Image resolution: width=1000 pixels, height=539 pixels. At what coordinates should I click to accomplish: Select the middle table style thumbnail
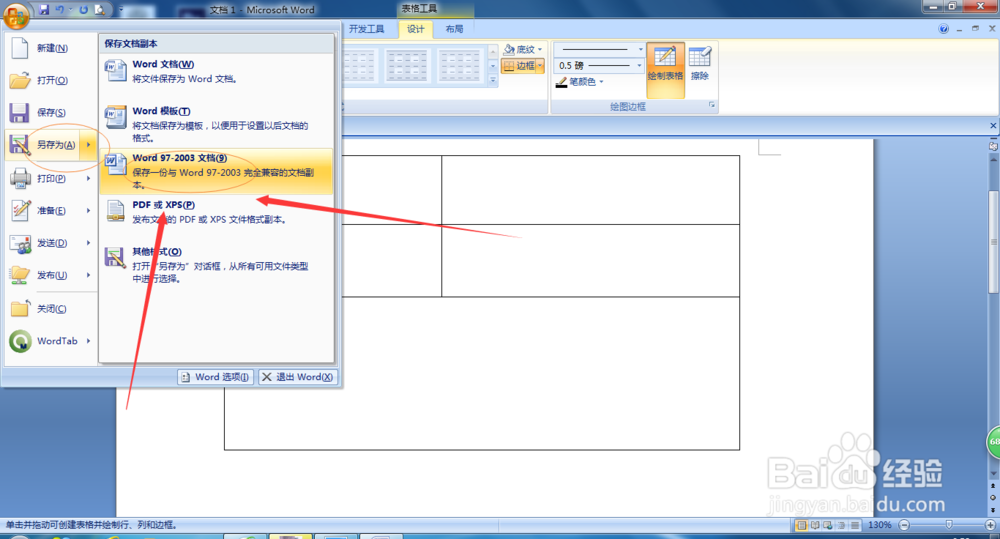407,66
